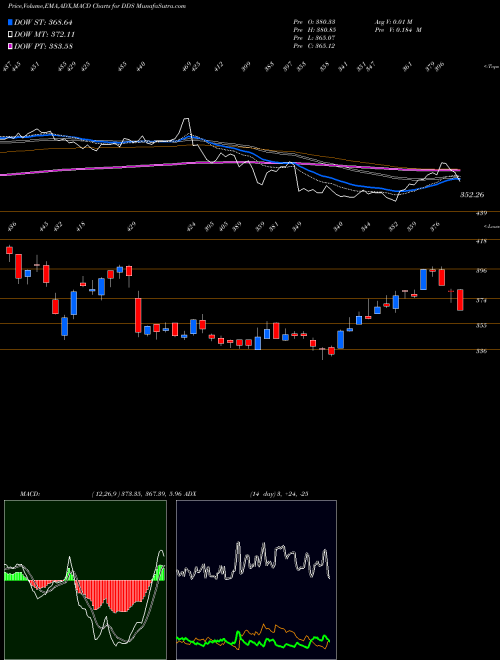This screenshot has width=500, height=660.
Task: Click the EMA spike peak on the upper chart
Action: pos(186,120)
